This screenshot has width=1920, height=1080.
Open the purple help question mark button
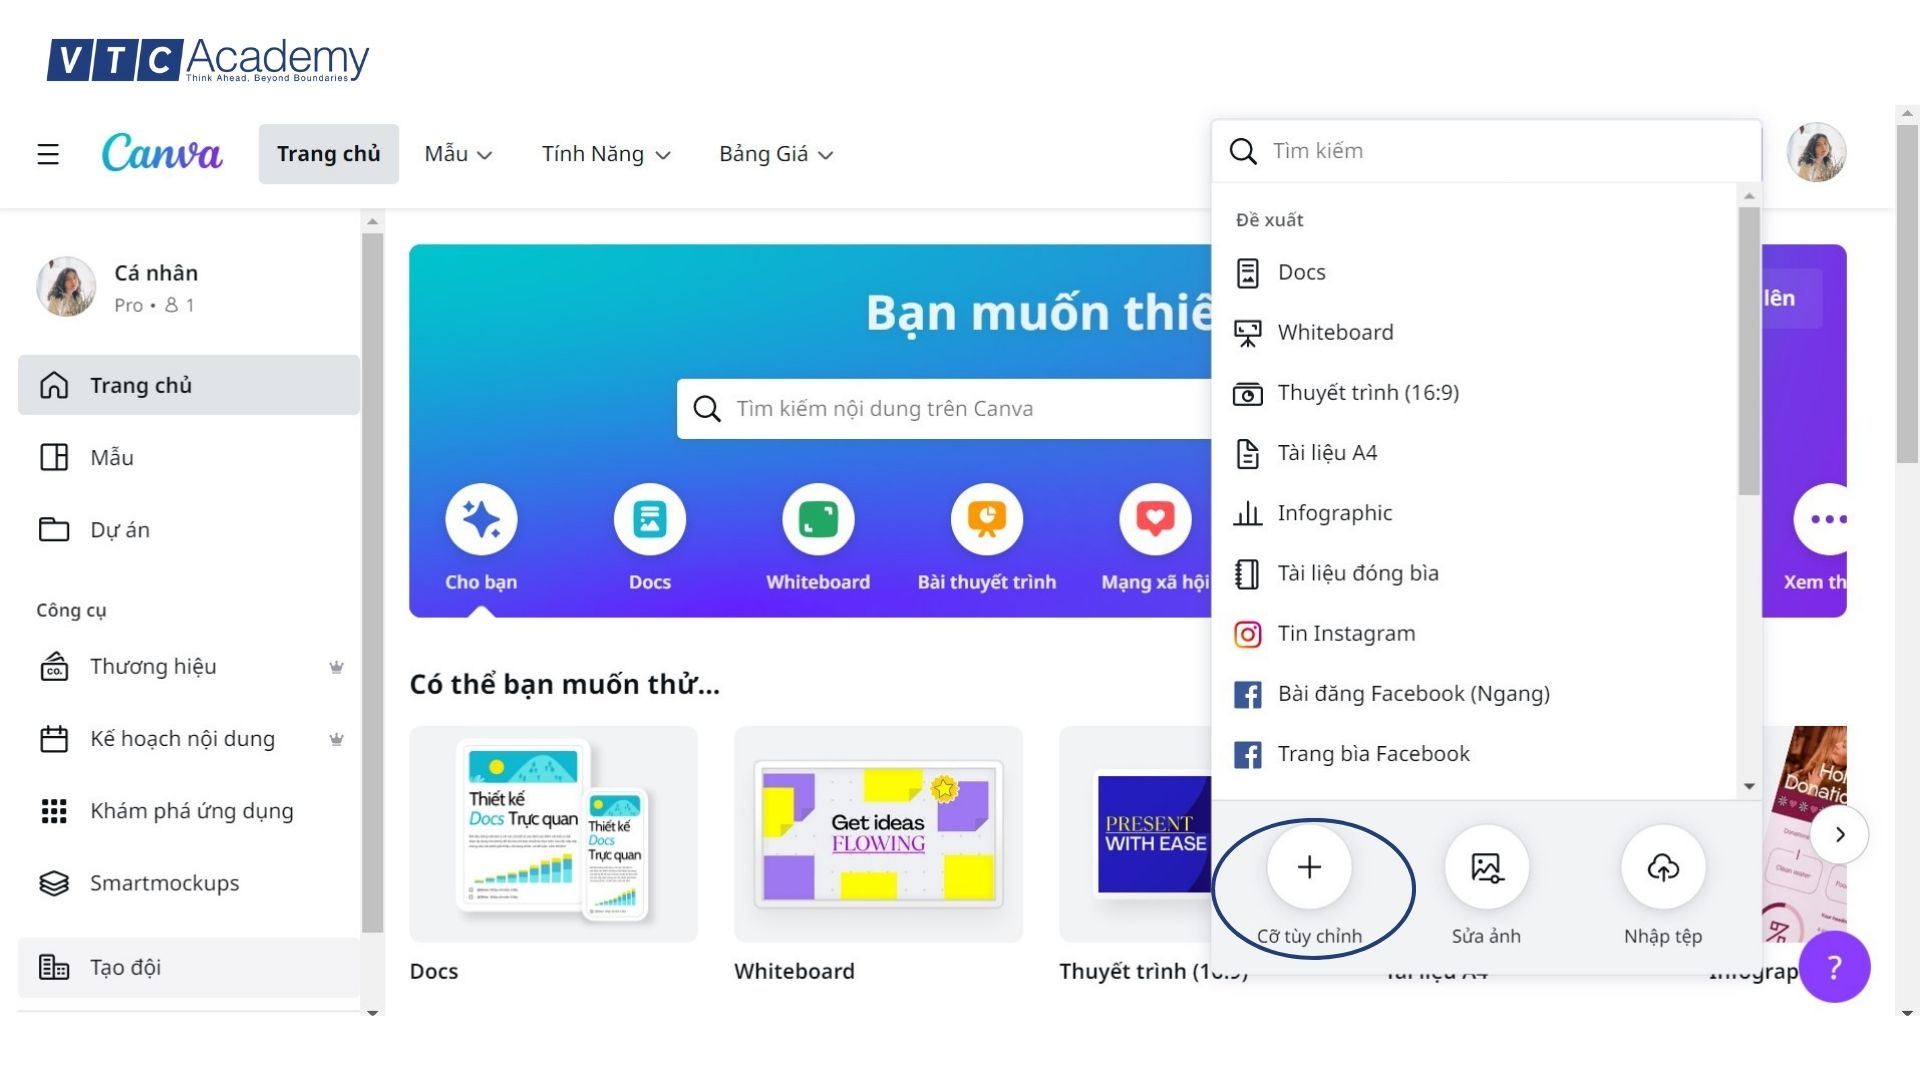click(x=1834, y=967)
